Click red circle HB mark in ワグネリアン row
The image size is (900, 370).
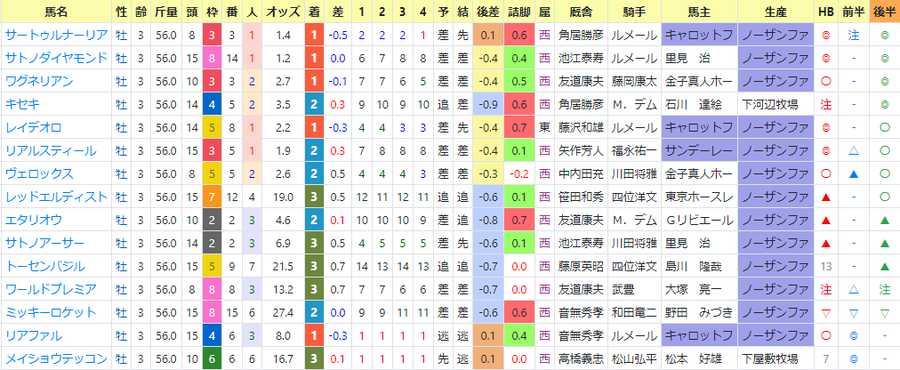coord(826,81)
